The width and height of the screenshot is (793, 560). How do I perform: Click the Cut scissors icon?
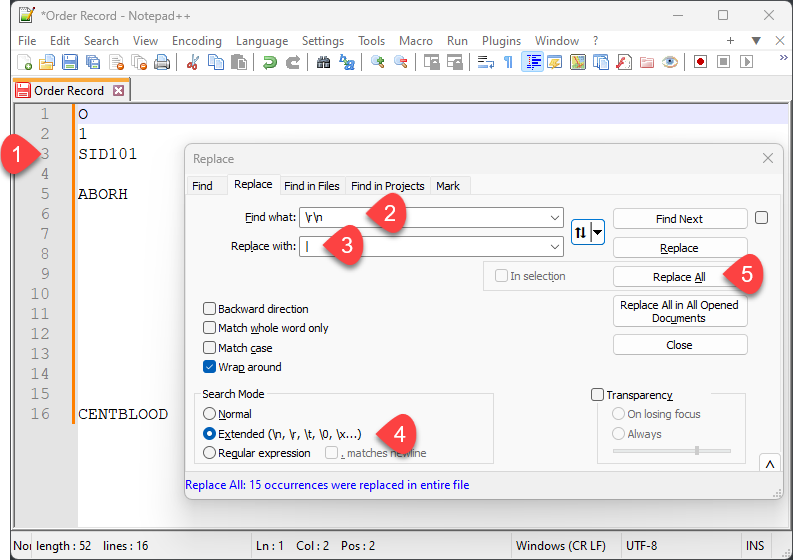coord(192,62)
